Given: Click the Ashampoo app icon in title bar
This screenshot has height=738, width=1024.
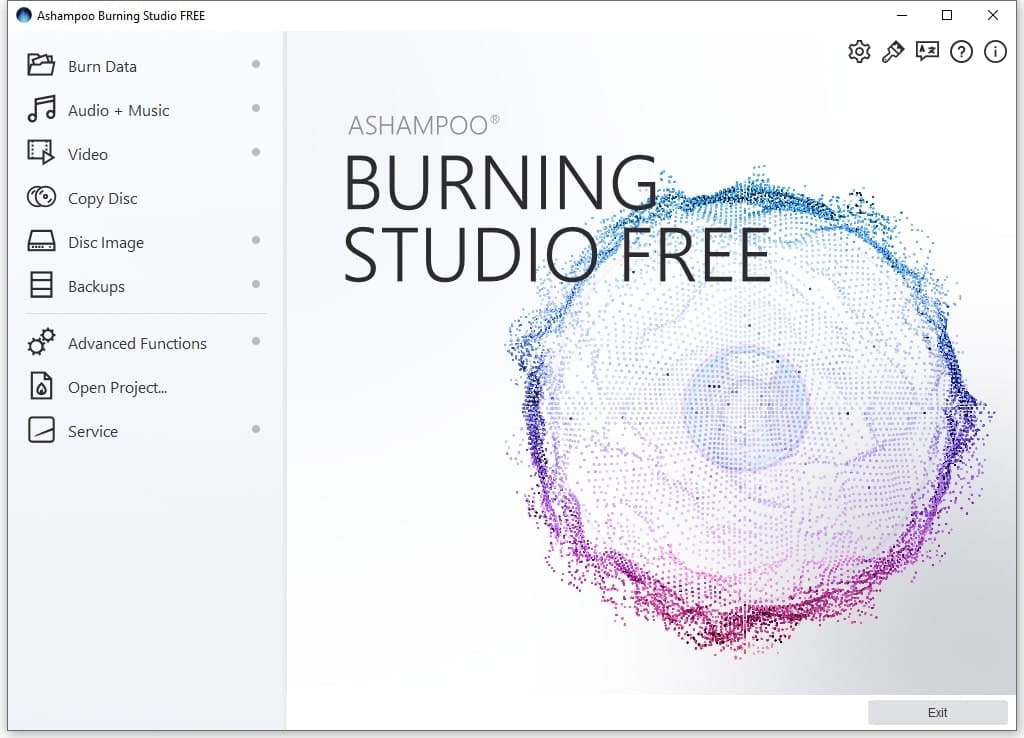Looking at the screenshot, I should 24,15.
